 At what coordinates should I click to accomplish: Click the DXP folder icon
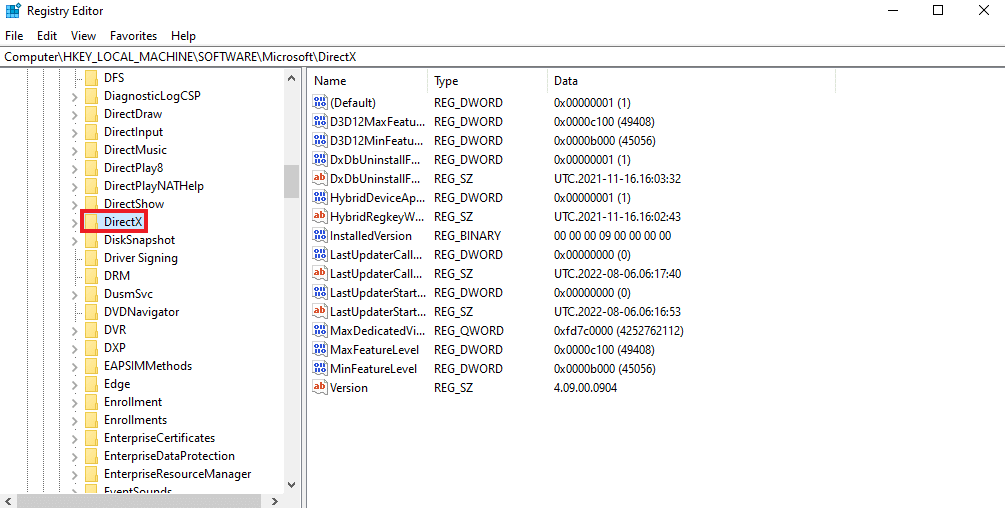coord(92,348)
